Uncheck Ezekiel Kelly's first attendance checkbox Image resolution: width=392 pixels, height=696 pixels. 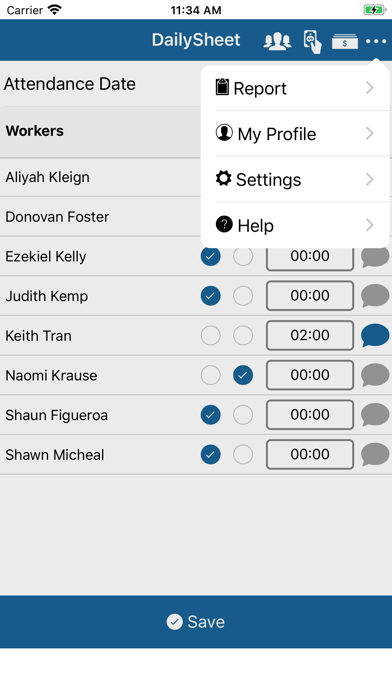click(x=210, y=256)
